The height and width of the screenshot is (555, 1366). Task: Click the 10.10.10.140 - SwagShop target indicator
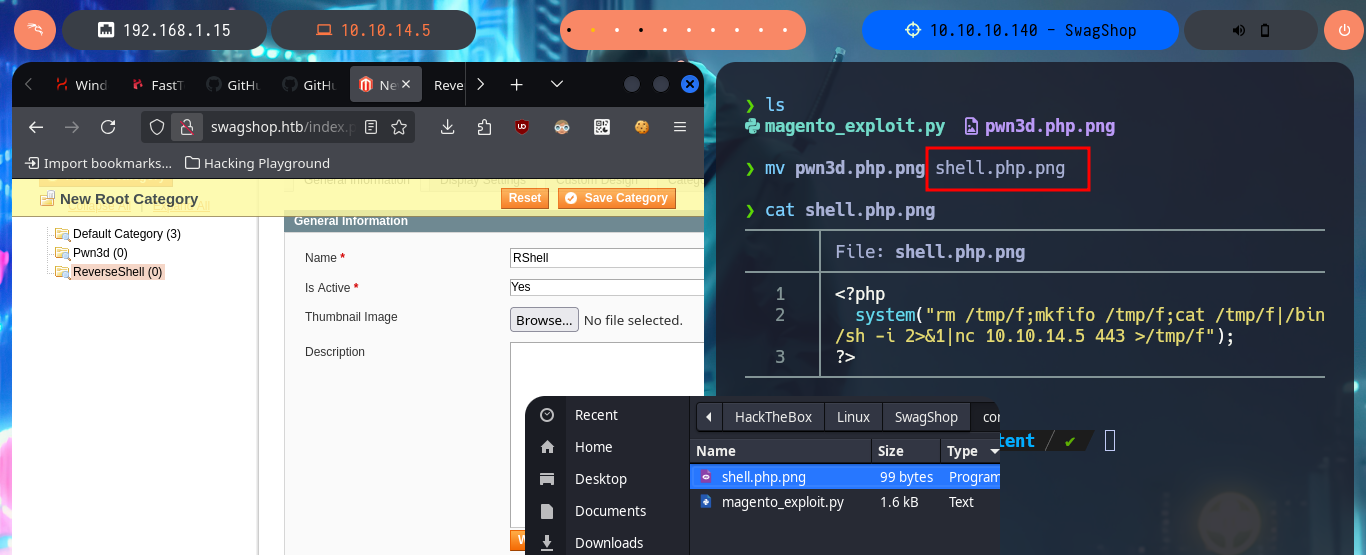coord(1020,30)
